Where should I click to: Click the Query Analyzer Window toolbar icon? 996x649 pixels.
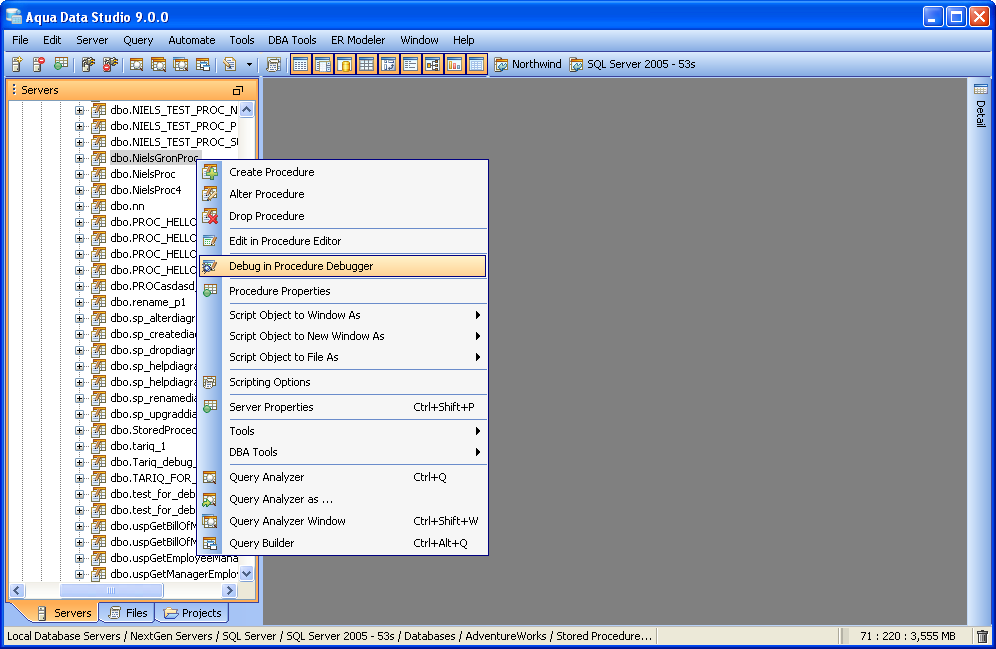pyautogui.click(x=181, y=64)
